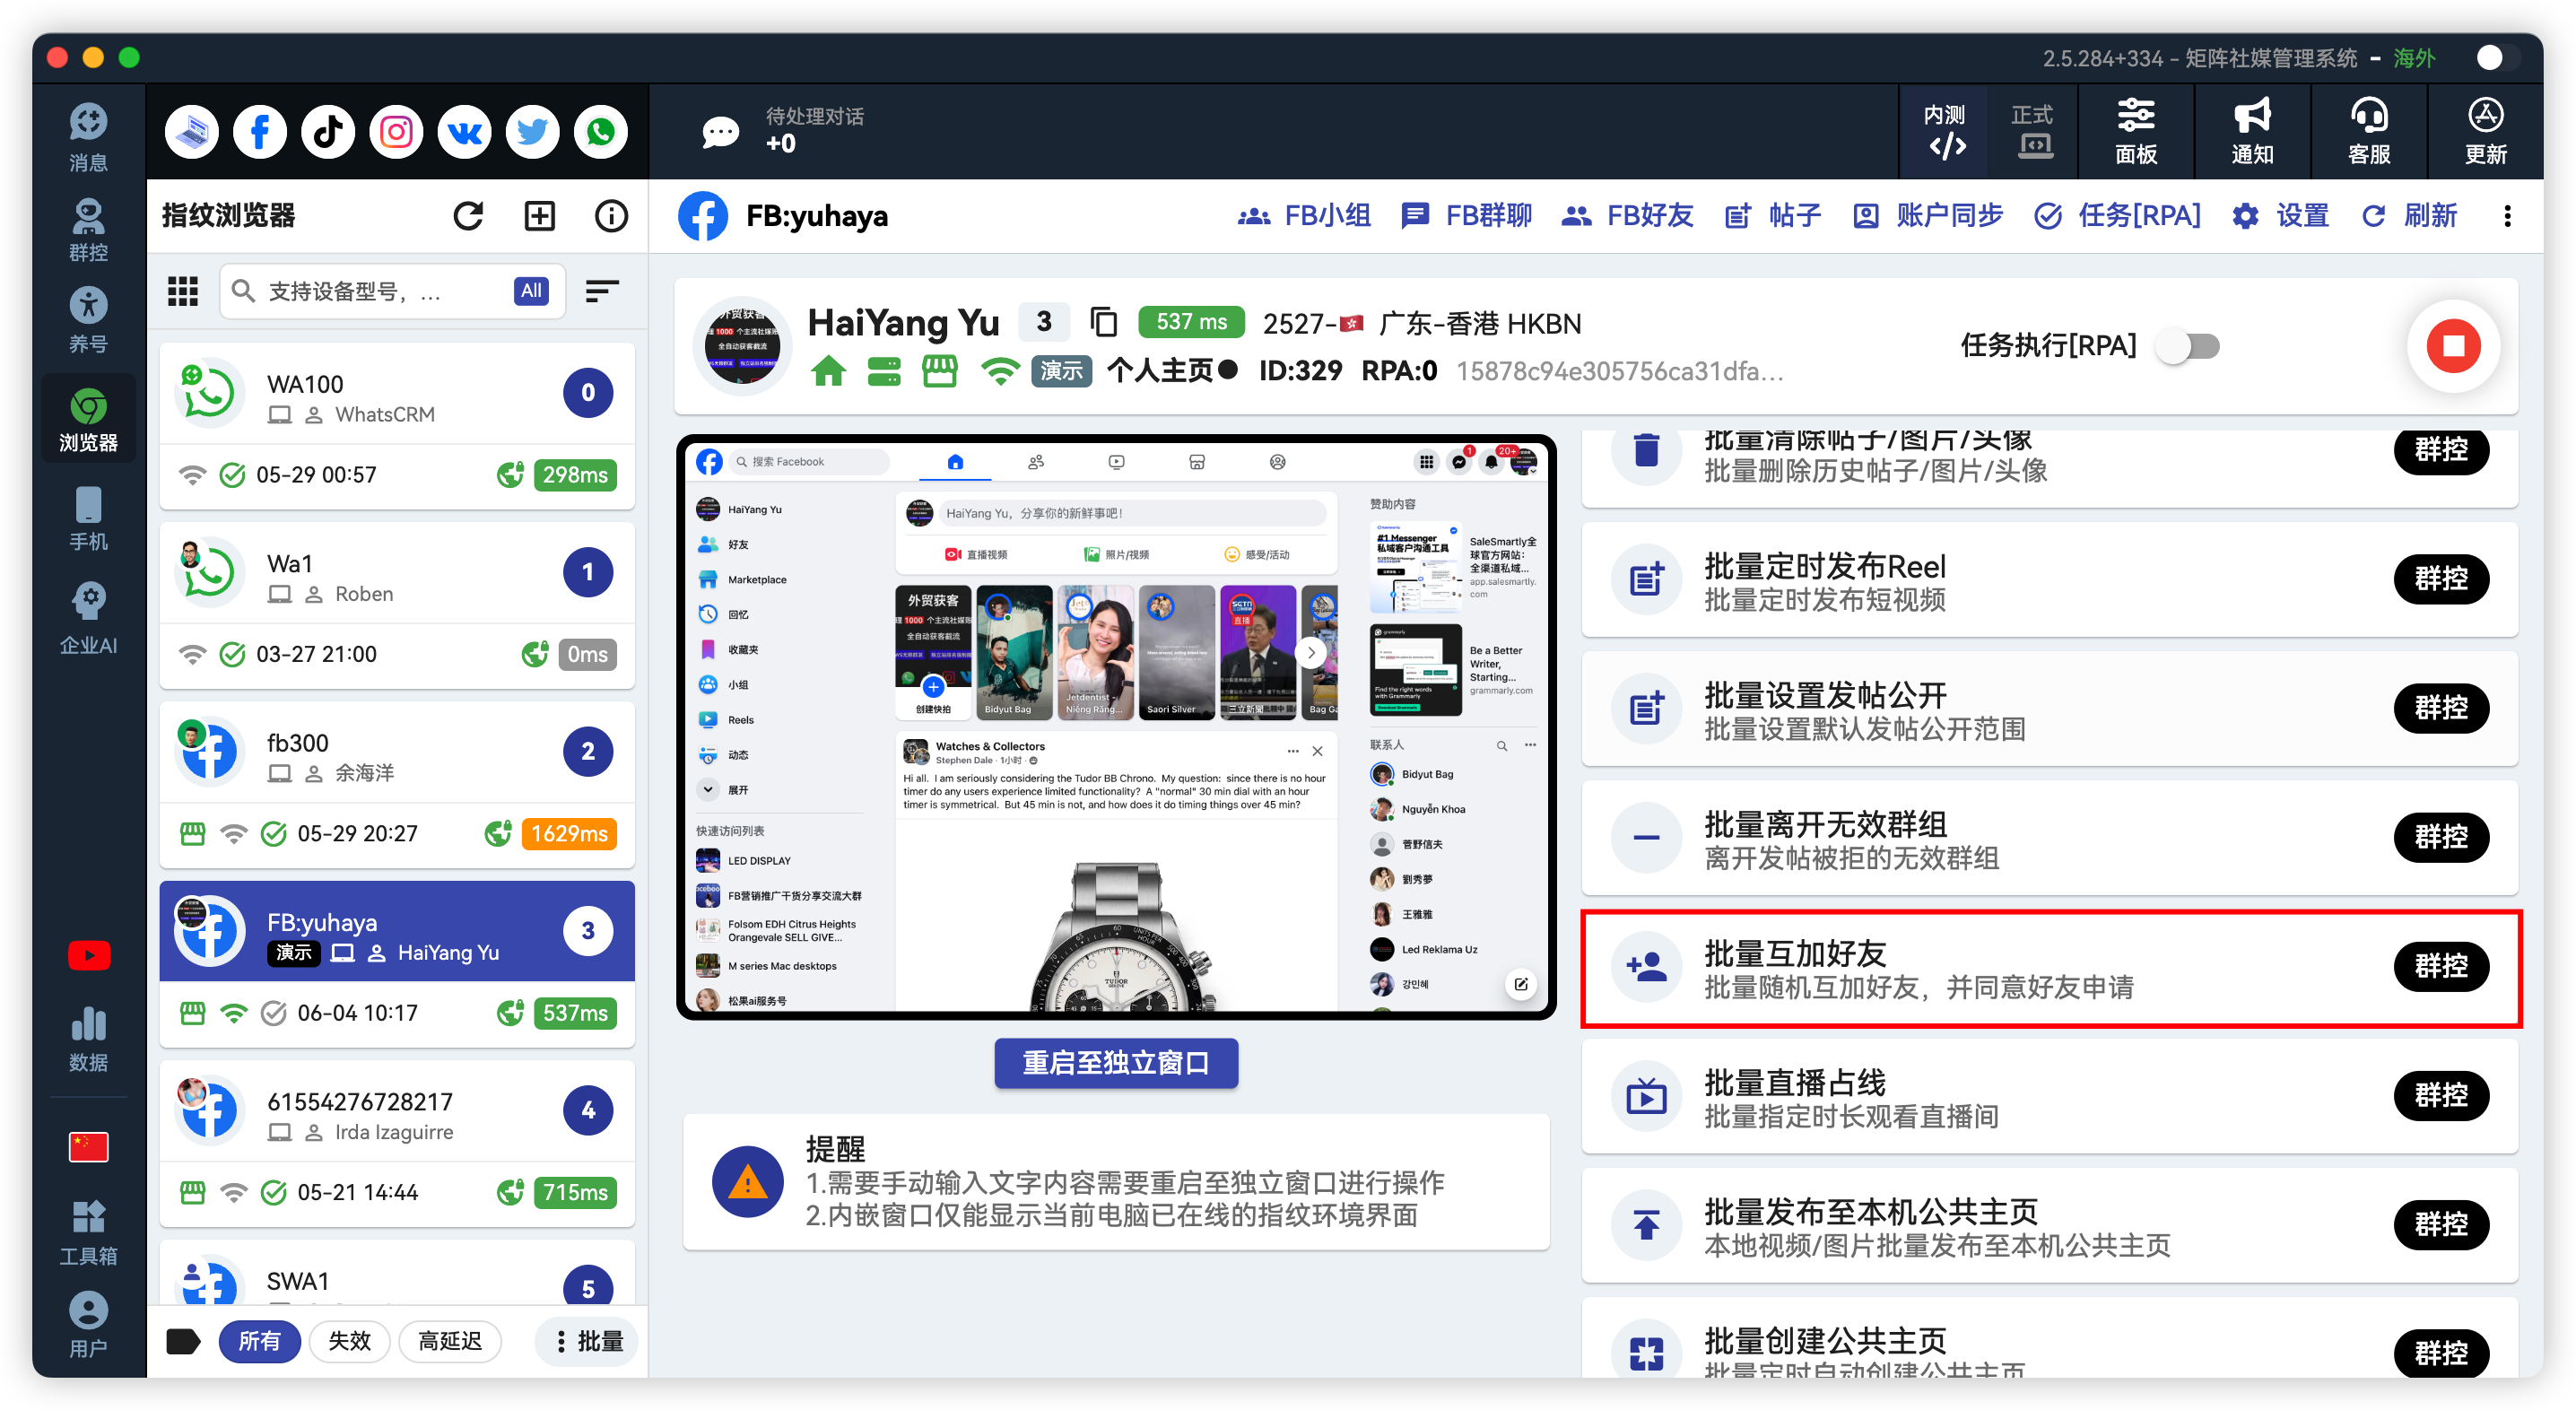Click 群控 for 批量直播占线
This screenshot has height=1410, width=2576.
point(2441,1095)
